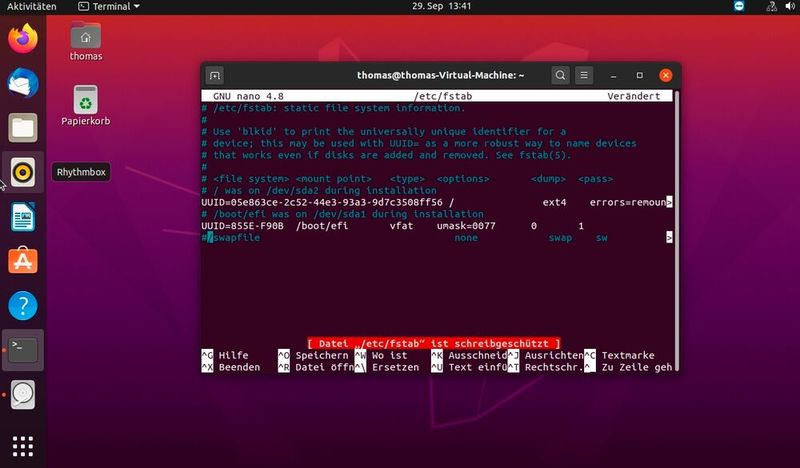Open the terminal hamburger menu
800x468 pixels.
(584, 76)
